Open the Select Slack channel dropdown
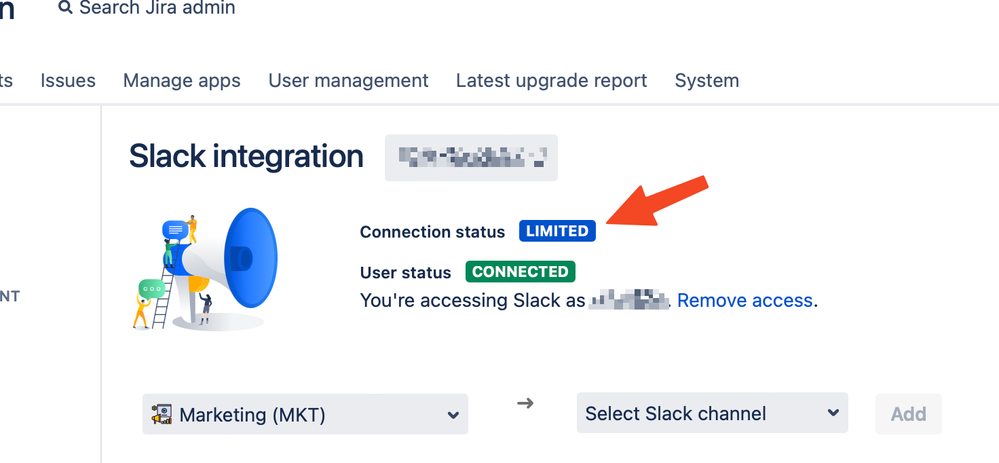 click(712, 413)
